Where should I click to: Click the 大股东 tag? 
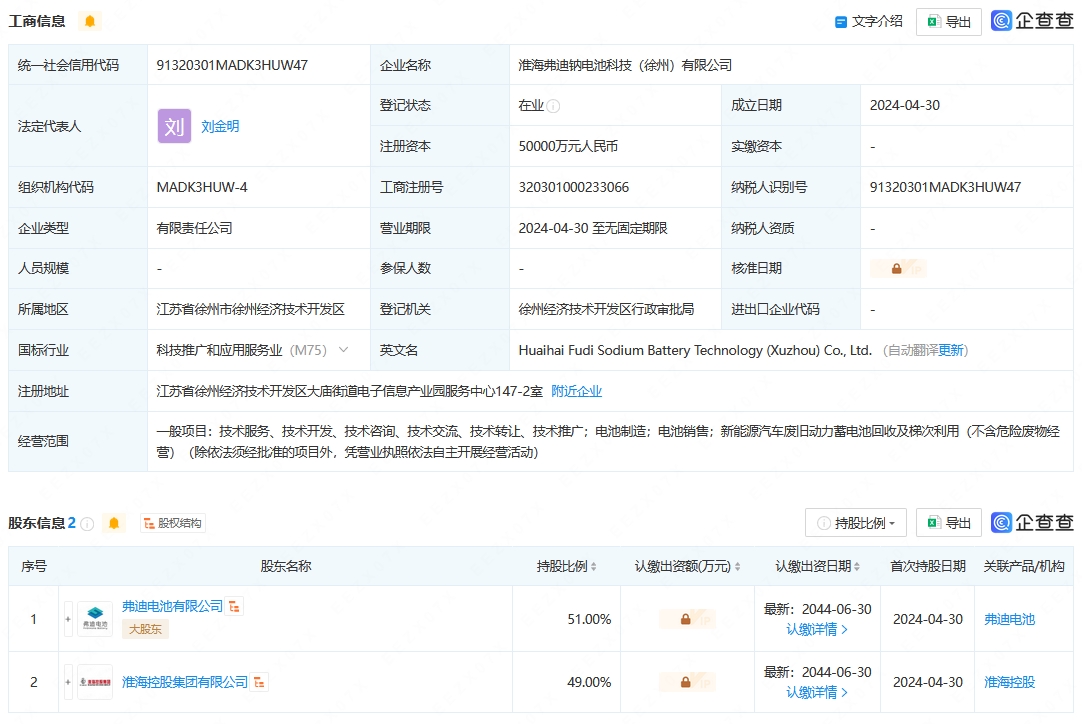click(145, 629)
